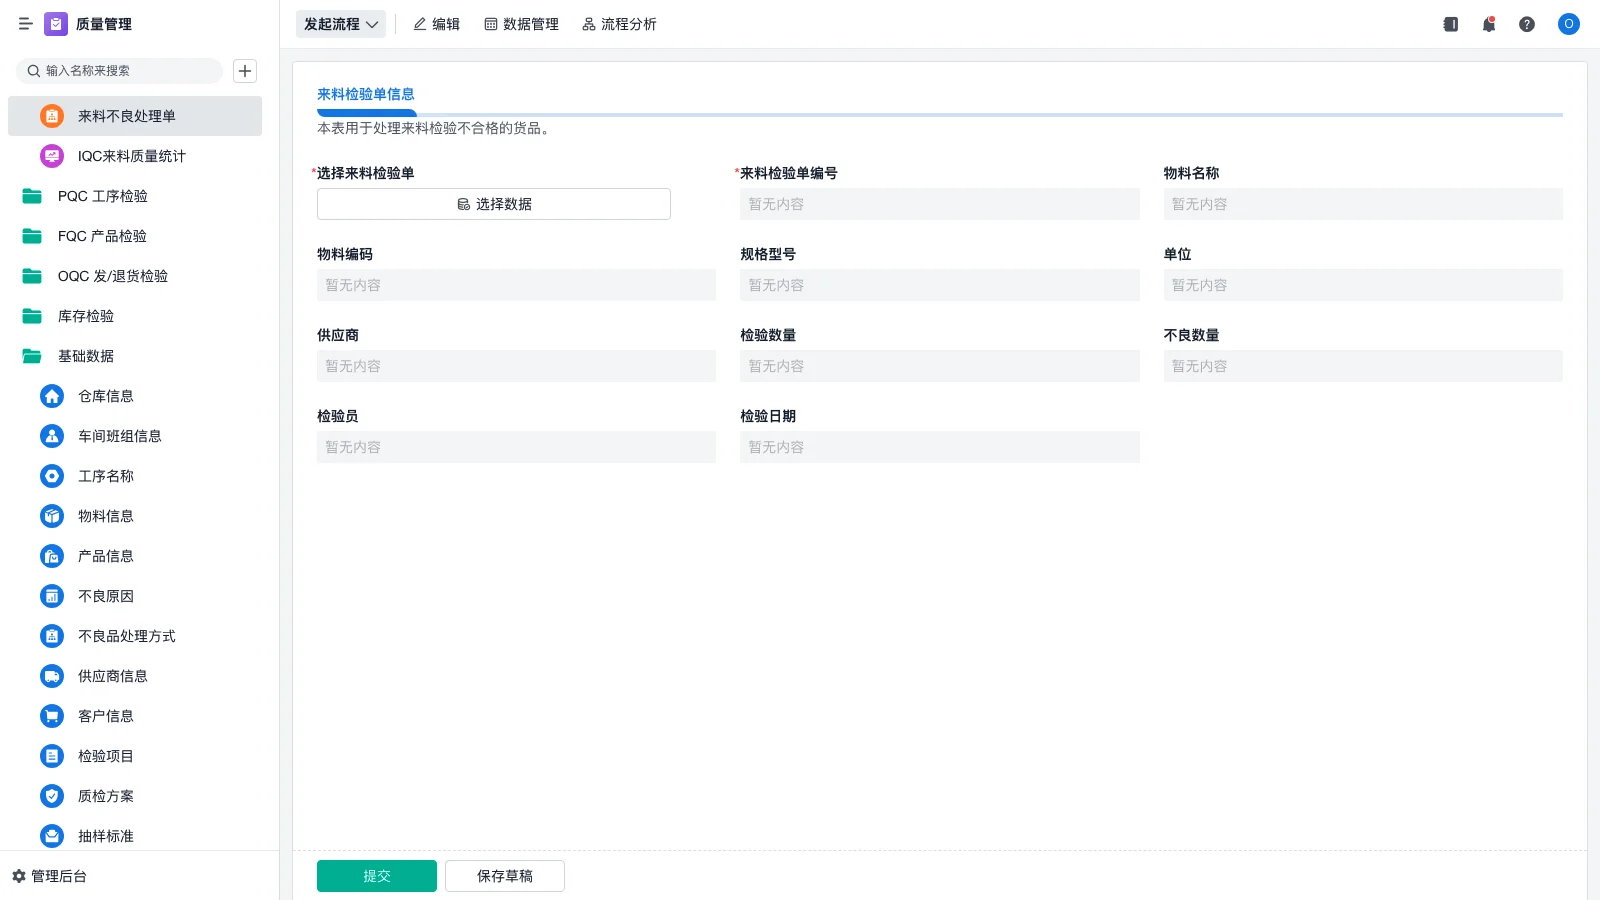Toggle the sidebar collapse icon near 质量管理

point(26,24)
